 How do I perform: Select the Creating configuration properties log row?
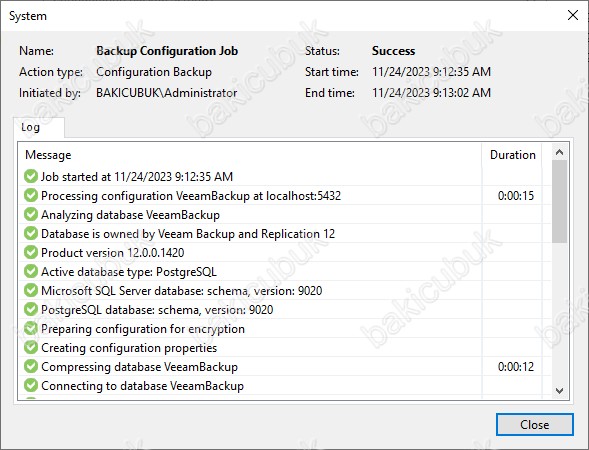coord(285,347)
